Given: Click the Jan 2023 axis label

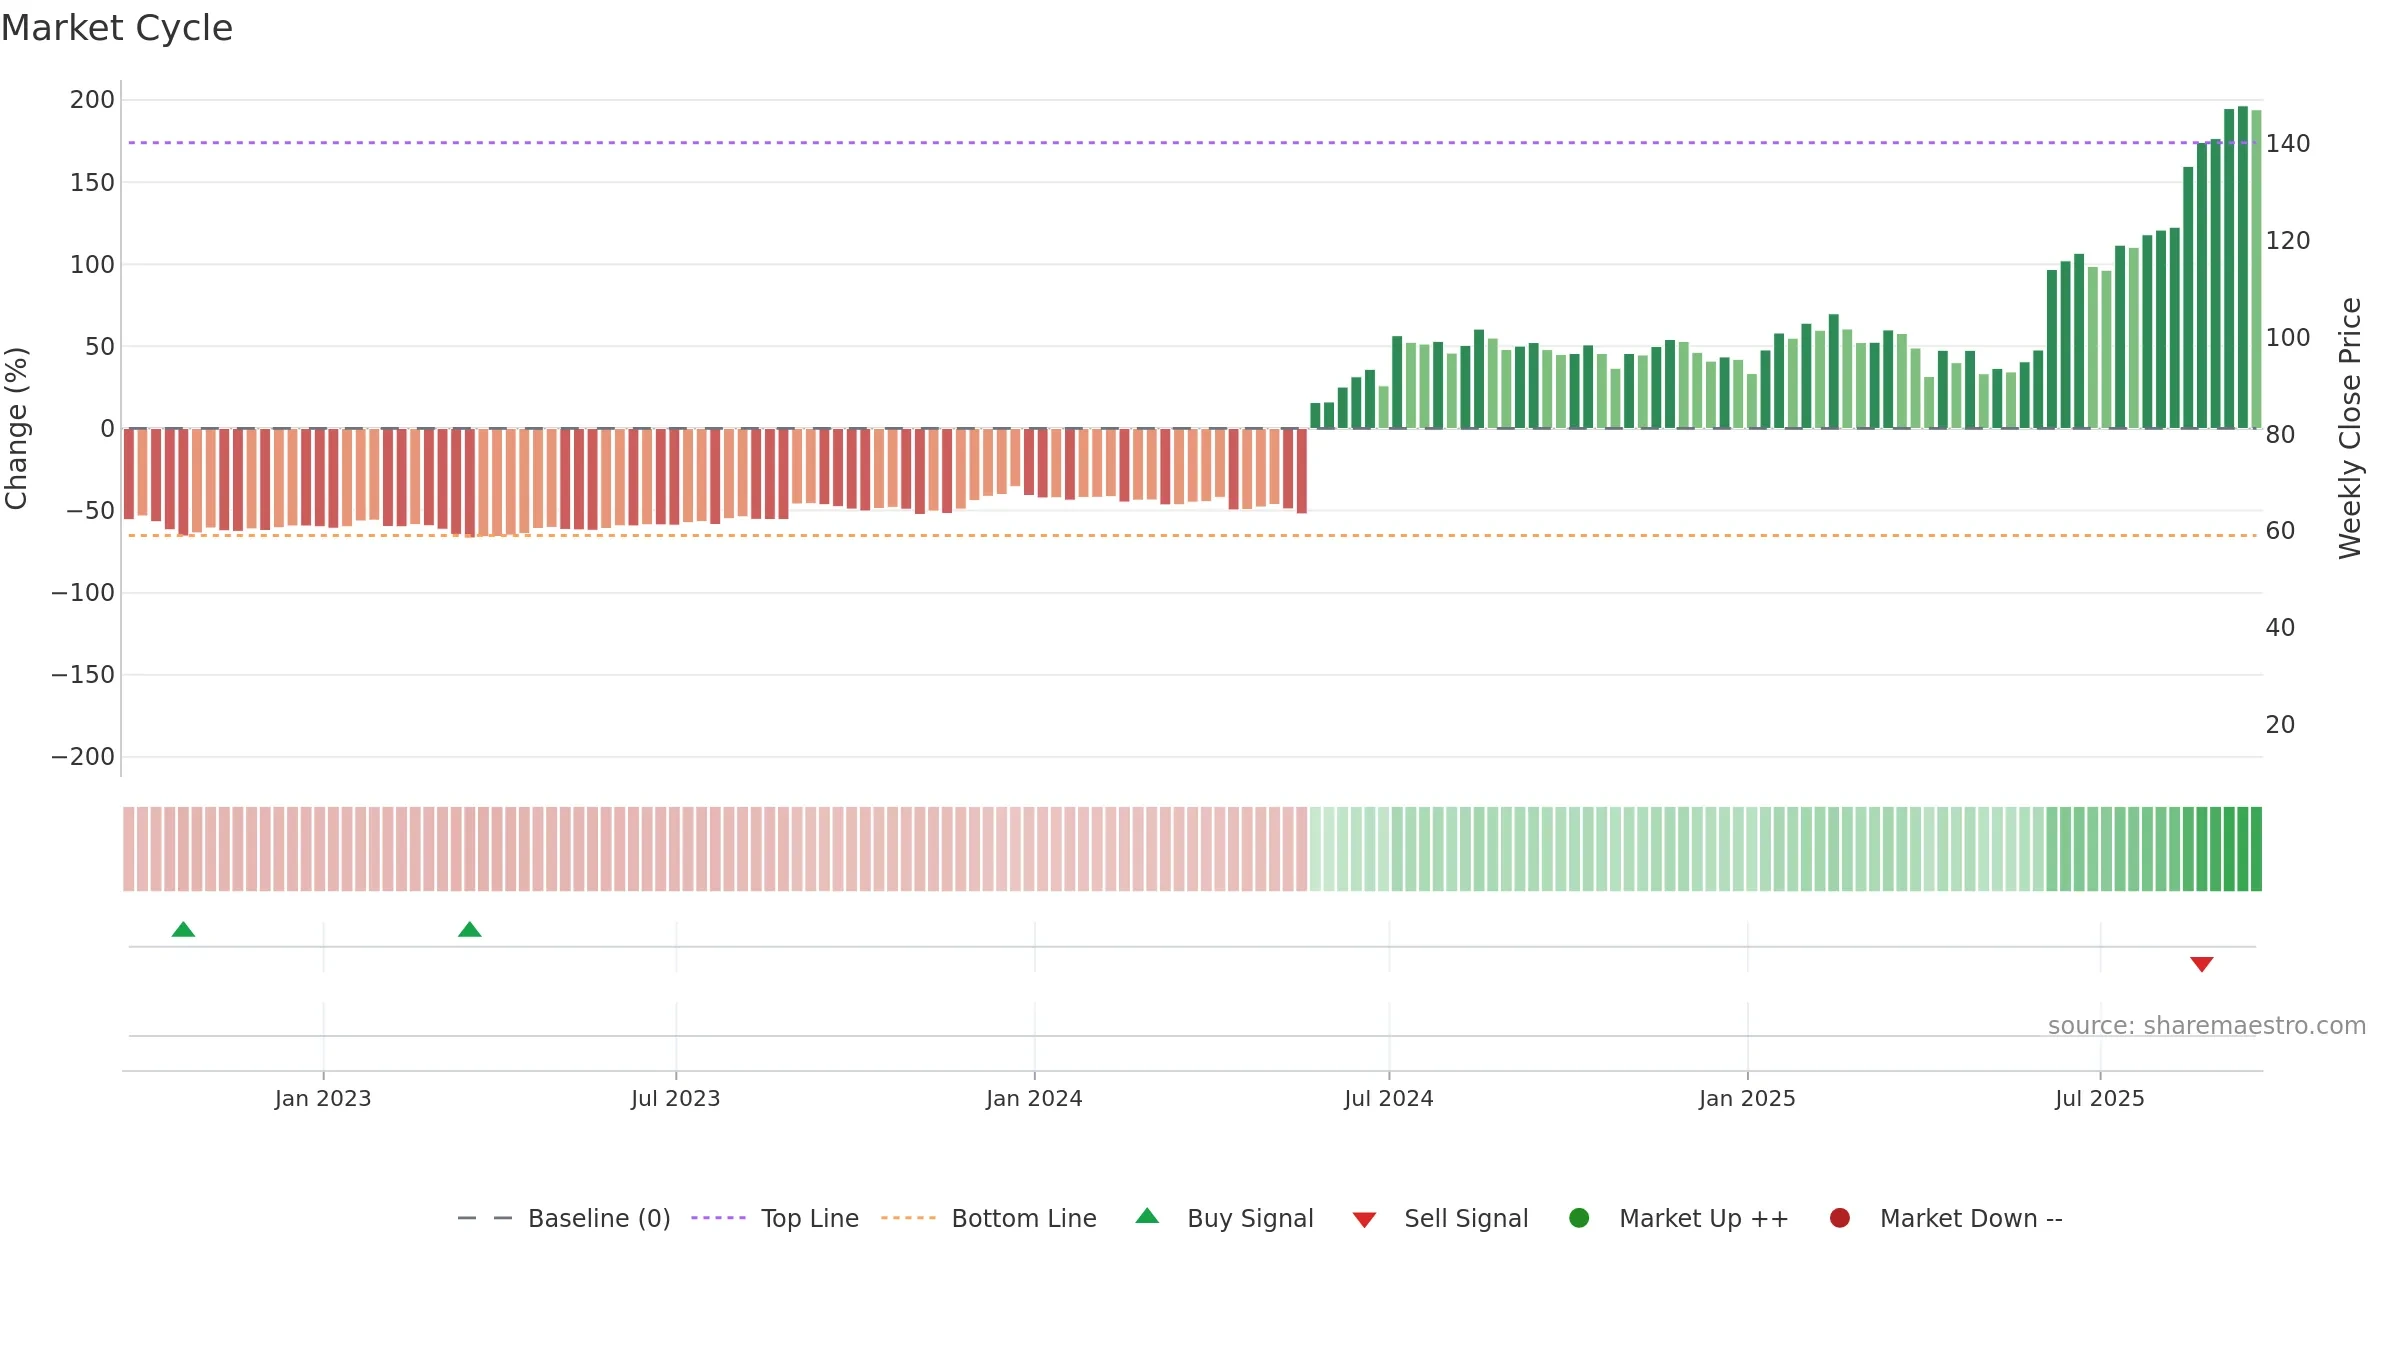Looking at the screenshot, I should [x=323, y=1099].
